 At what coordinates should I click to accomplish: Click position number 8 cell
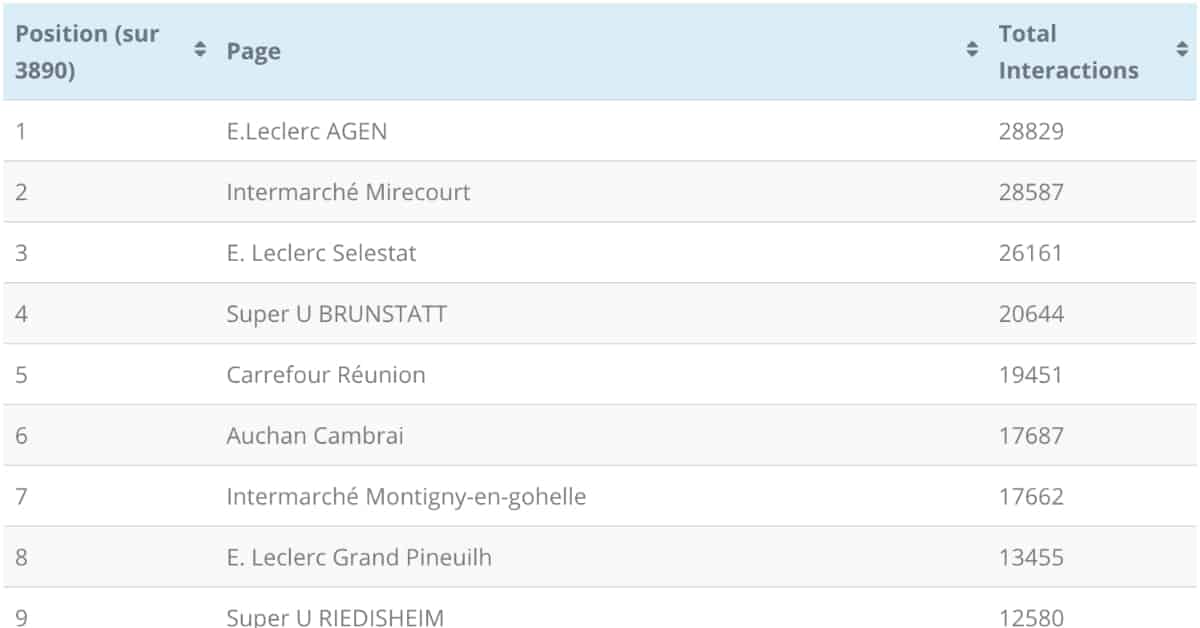(22, 558)
